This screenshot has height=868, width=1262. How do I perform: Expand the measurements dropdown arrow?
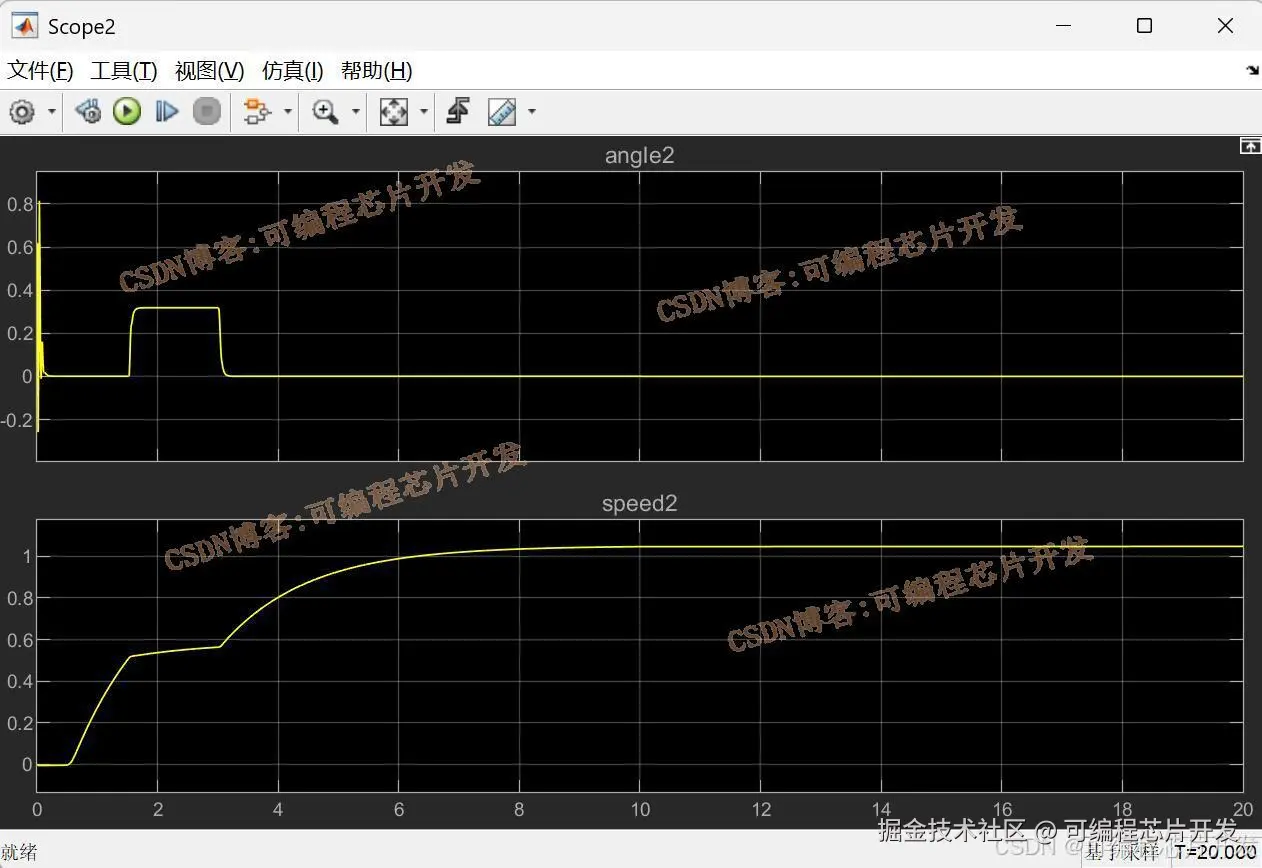pyautogui.click(x=531, y=112)
